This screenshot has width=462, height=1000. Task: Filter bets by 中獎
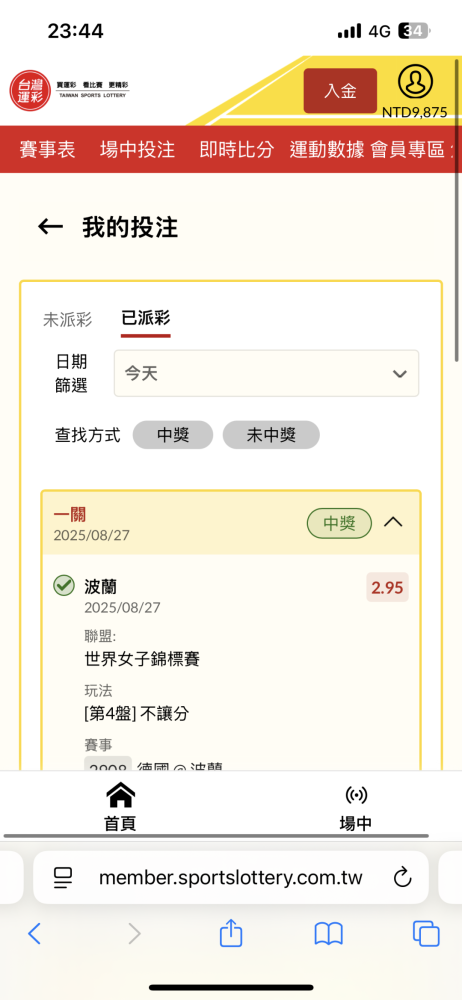pyautogui.click(x=173, y=435)
